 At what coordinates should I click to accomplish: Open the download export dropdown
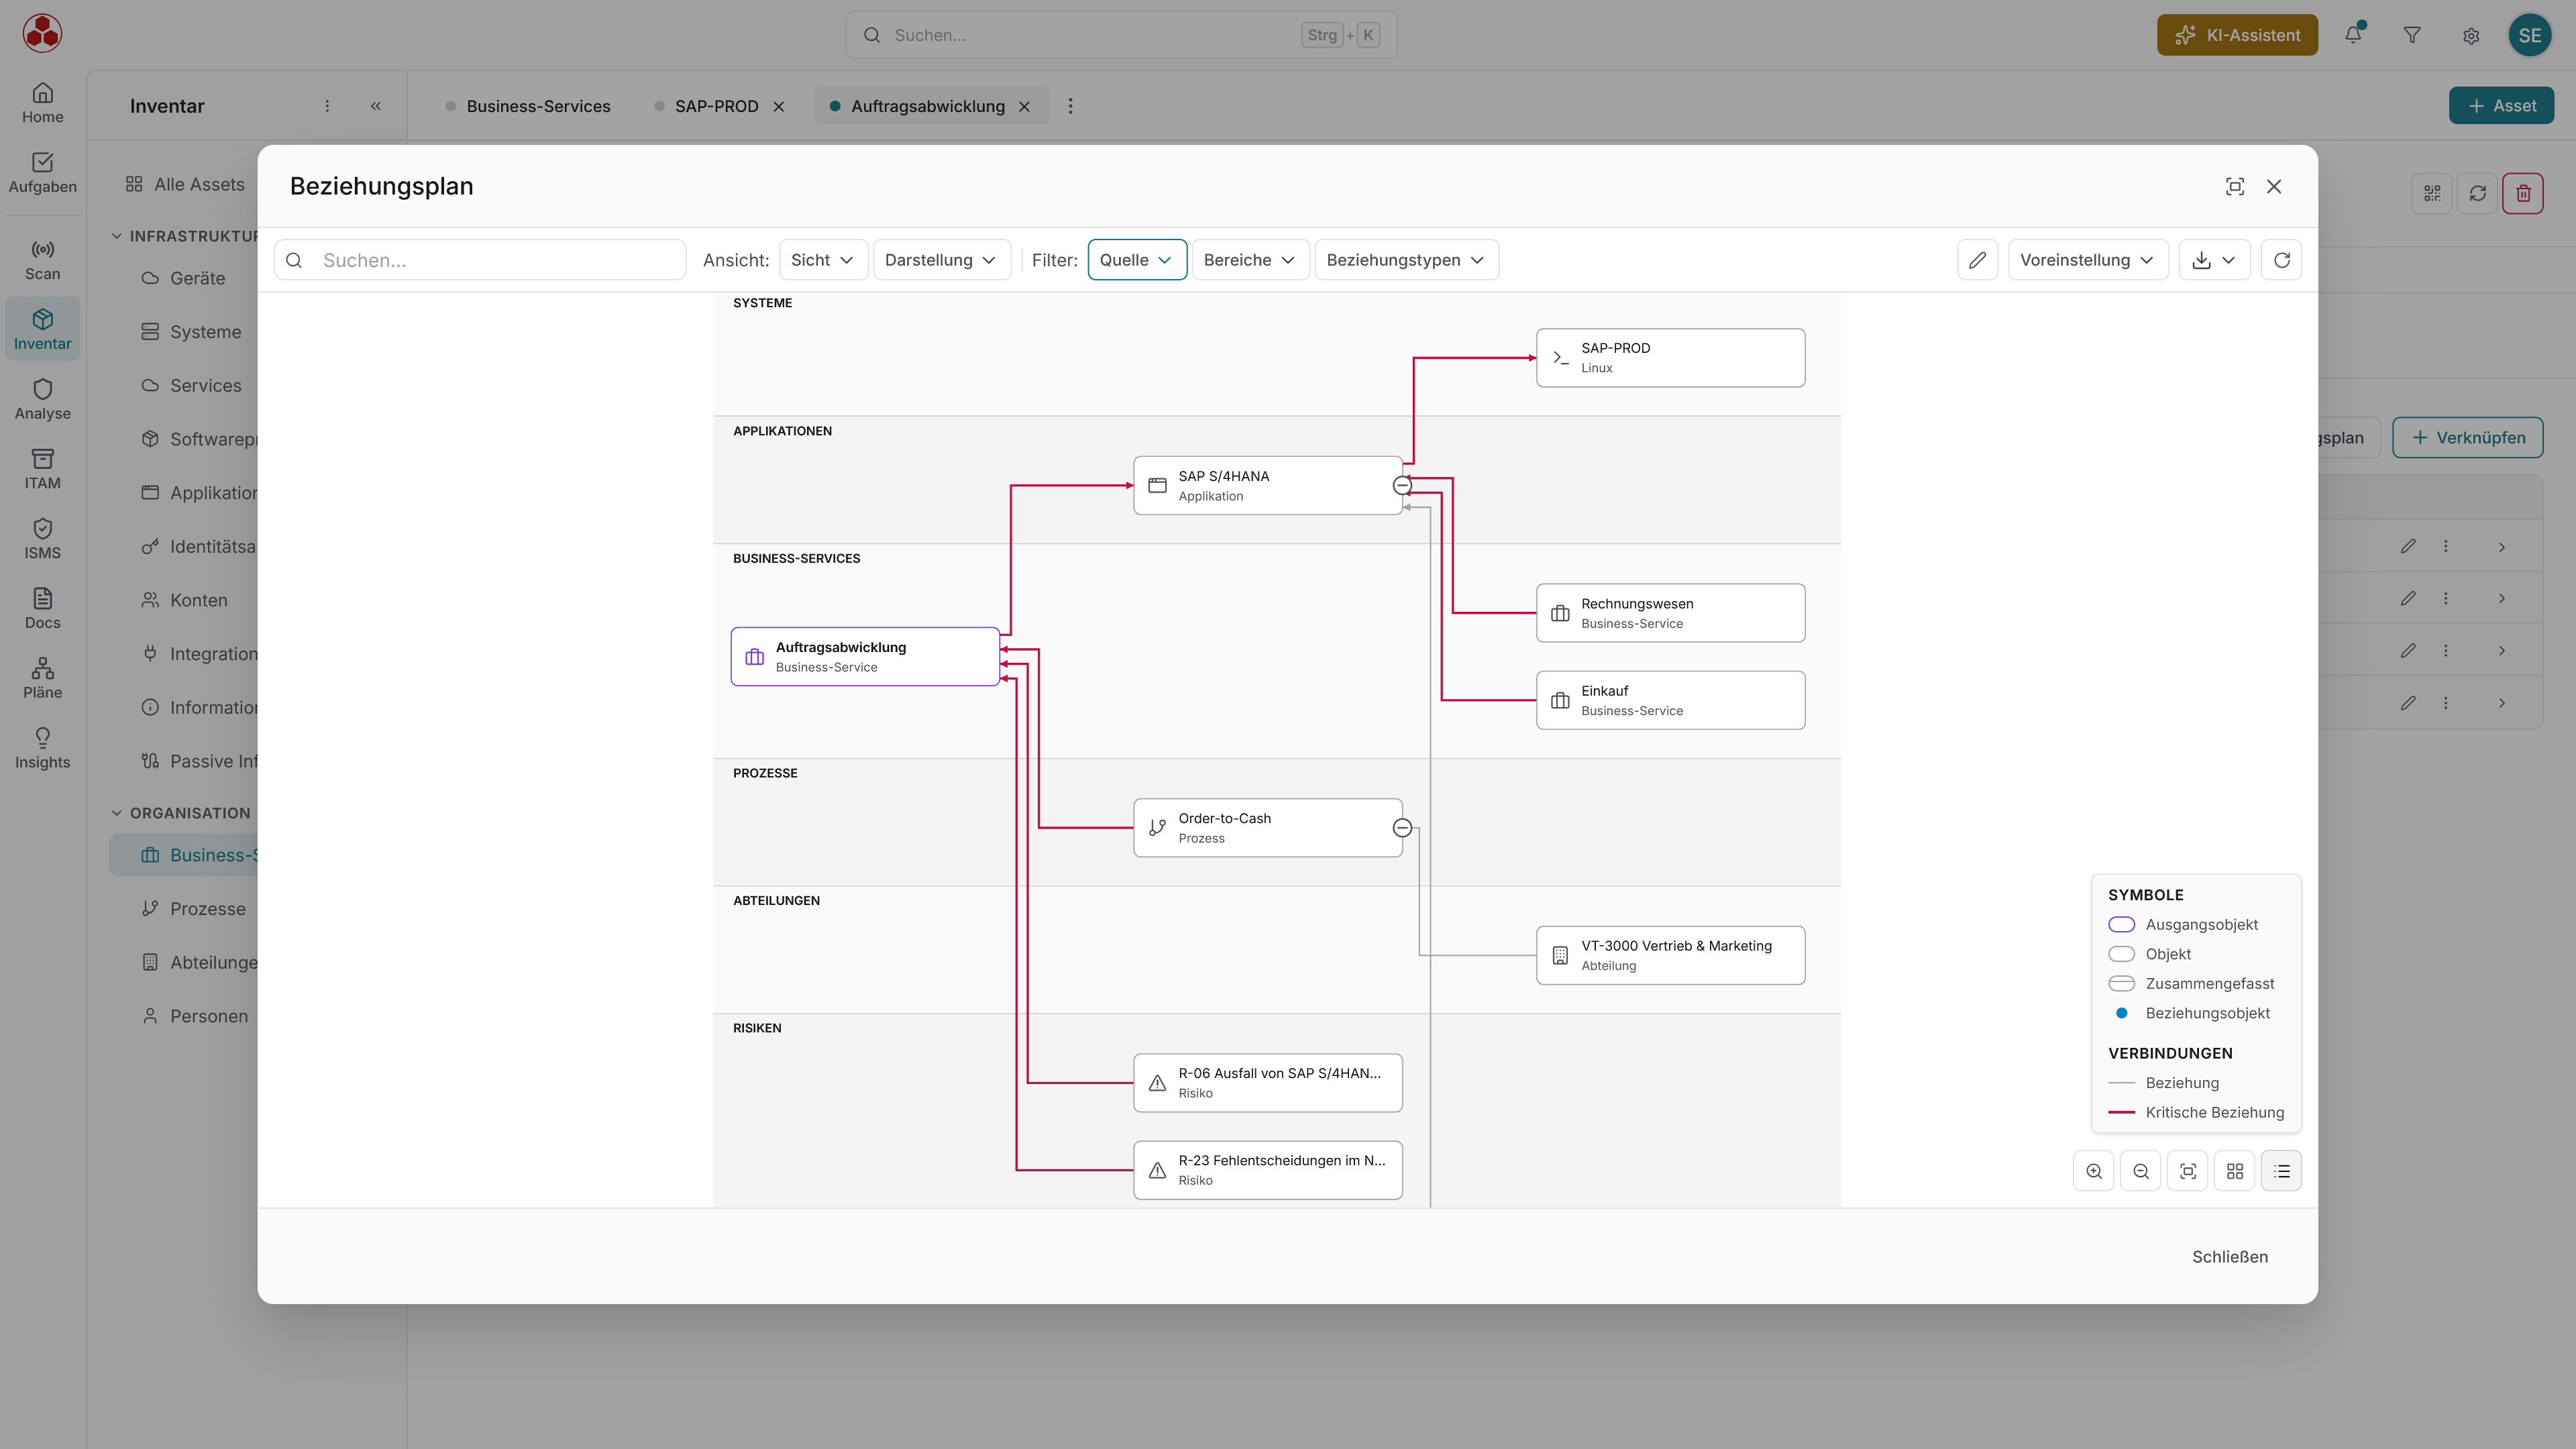coord(2214,260)
